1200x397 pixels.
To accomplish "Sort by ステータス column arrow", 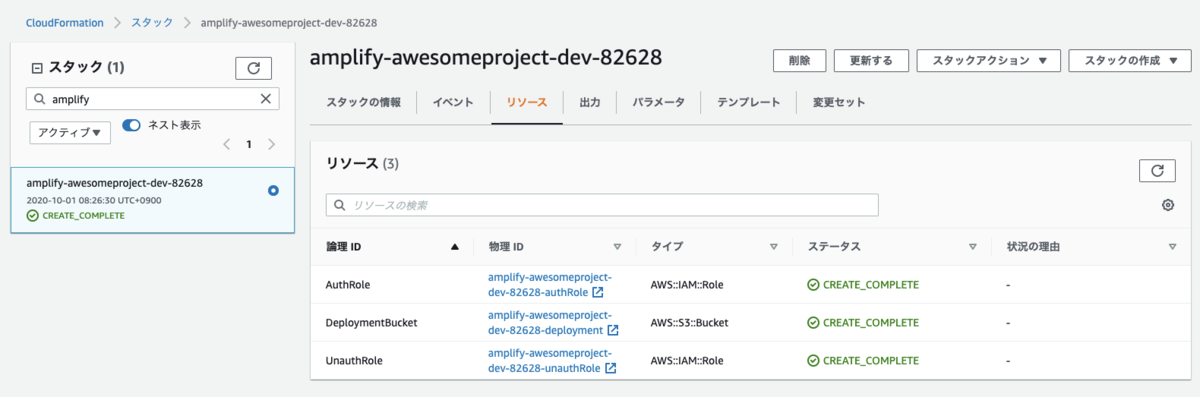I will [973, 246].
